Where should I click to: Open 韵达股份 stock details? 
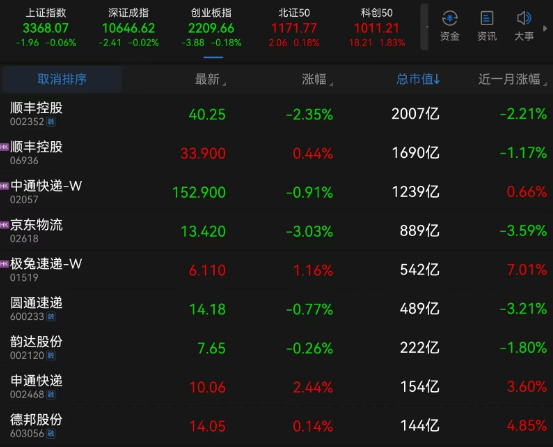[x=276, y=348]
